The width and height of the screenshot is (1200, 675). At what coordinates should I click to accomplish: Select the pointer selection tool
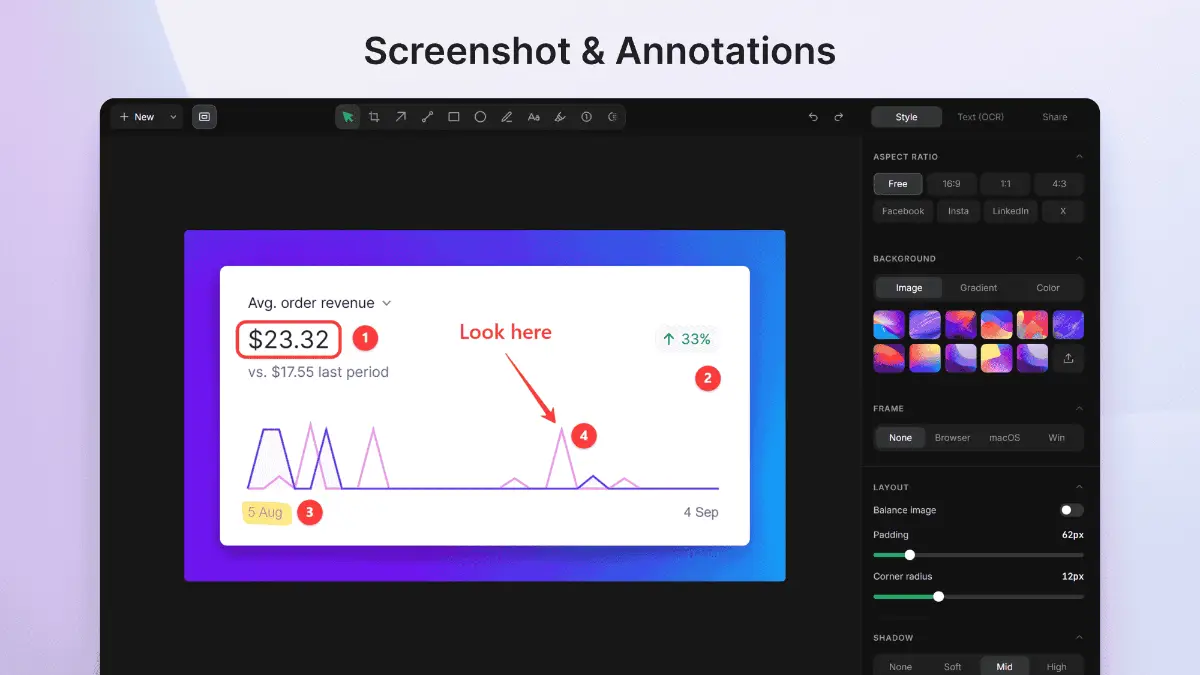(x=348, y=117)
